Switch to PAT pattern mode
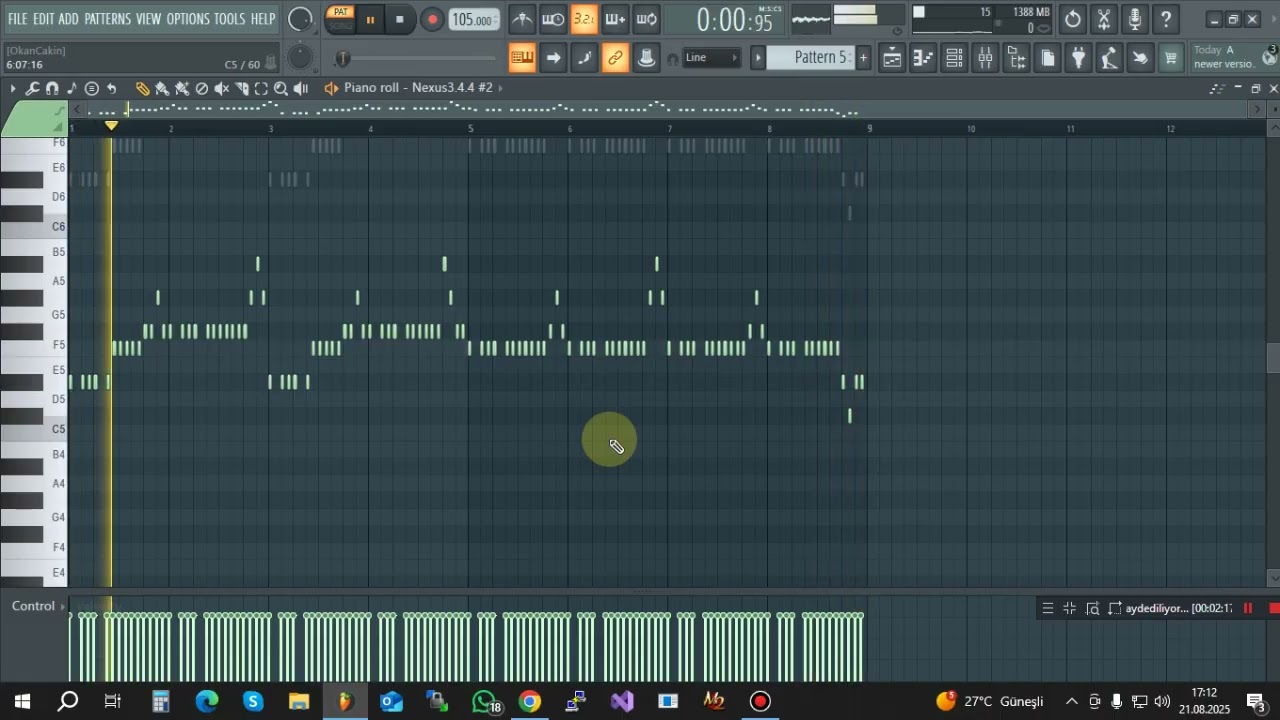 341,12
